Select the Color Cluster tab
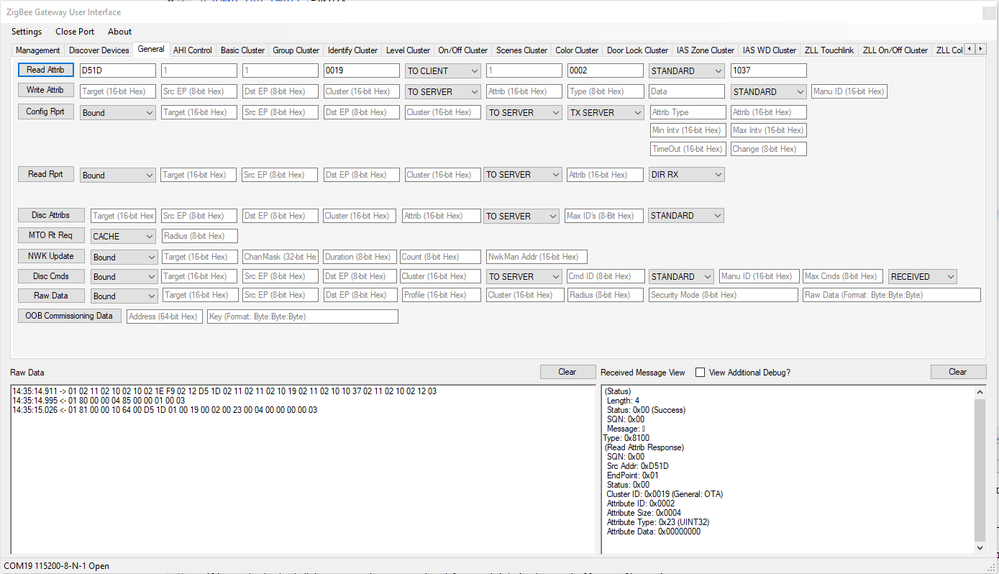Screen dimensions: 999x574 pyautogui.click(x=577, y=50)
